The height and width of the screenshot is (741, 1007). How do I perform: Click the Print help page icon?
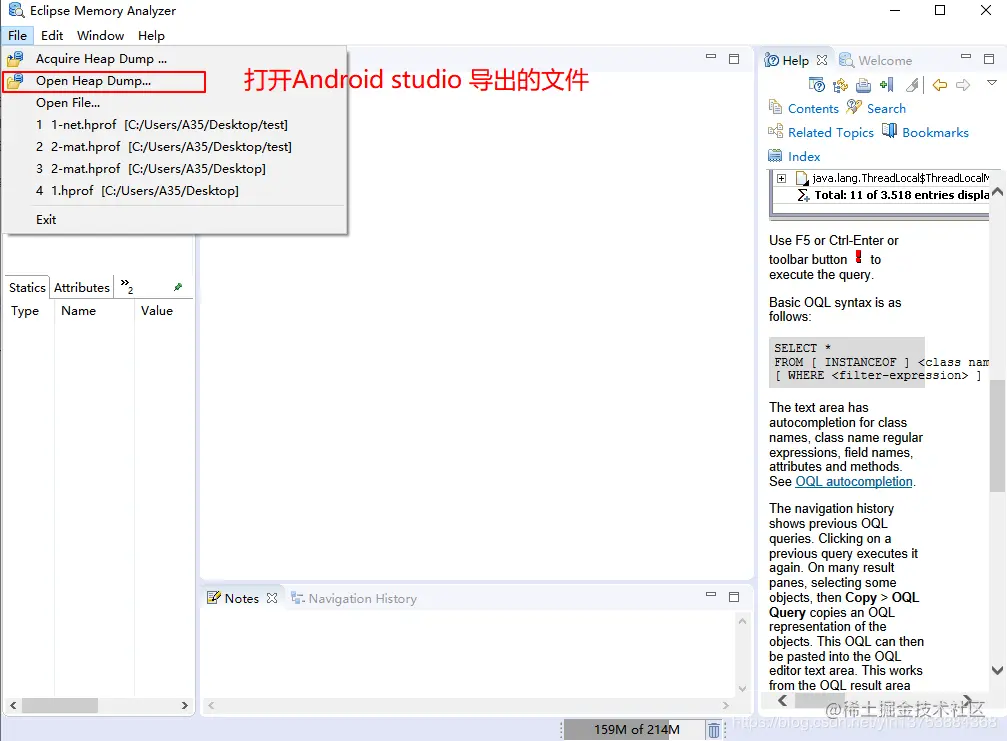pyautogui.click(x=864, y=85)
